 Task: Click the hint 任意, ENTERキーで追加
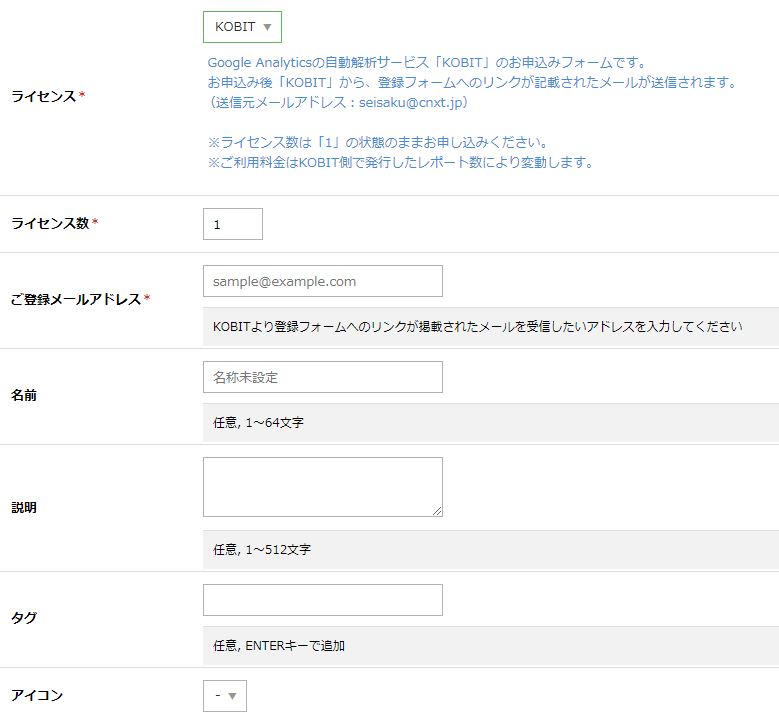point(279,646)
